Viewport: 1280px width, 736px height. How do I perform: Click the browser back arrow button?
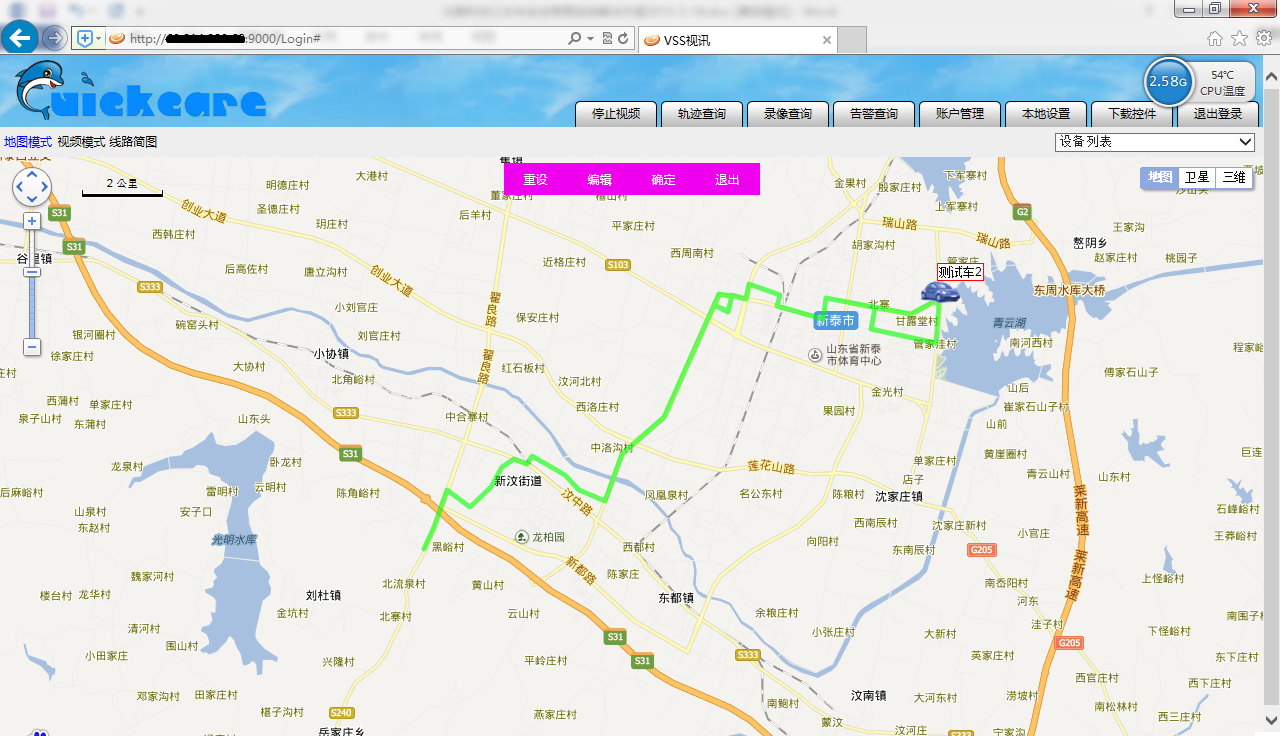[x=20, y=38]
